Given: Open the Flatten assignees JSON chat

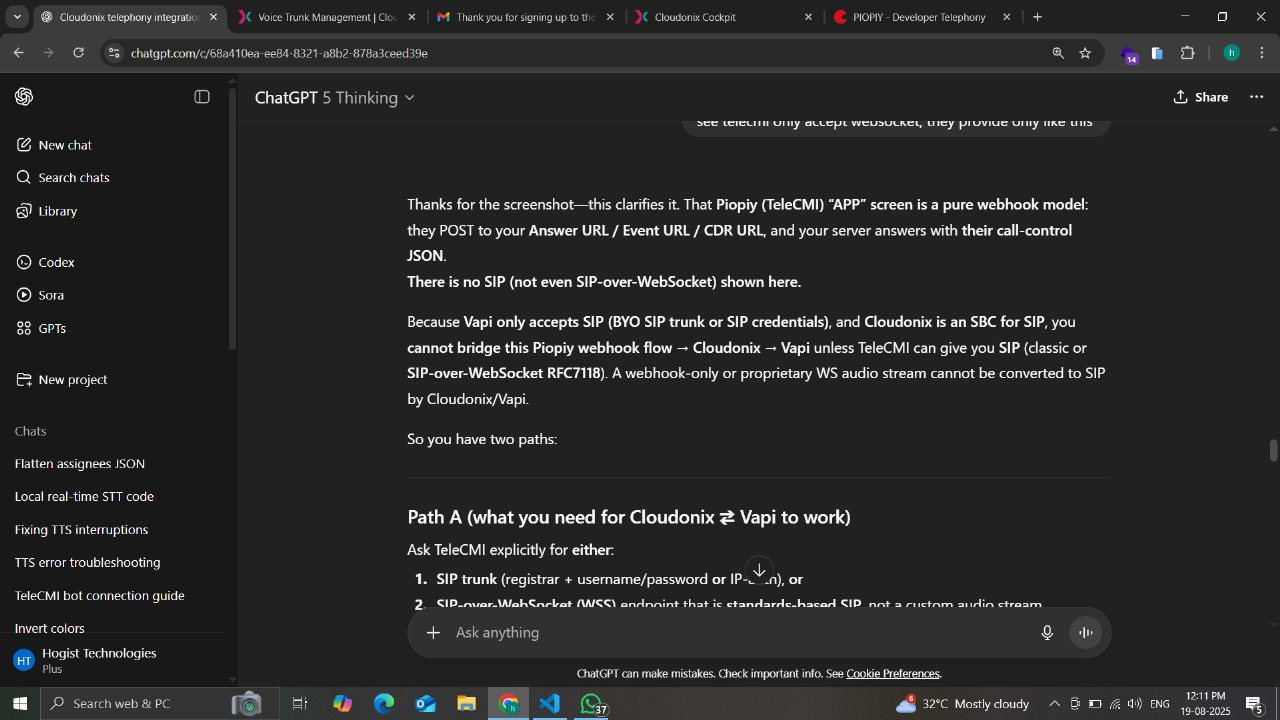Looking at the screenshot, I should (x=80, y=464).
